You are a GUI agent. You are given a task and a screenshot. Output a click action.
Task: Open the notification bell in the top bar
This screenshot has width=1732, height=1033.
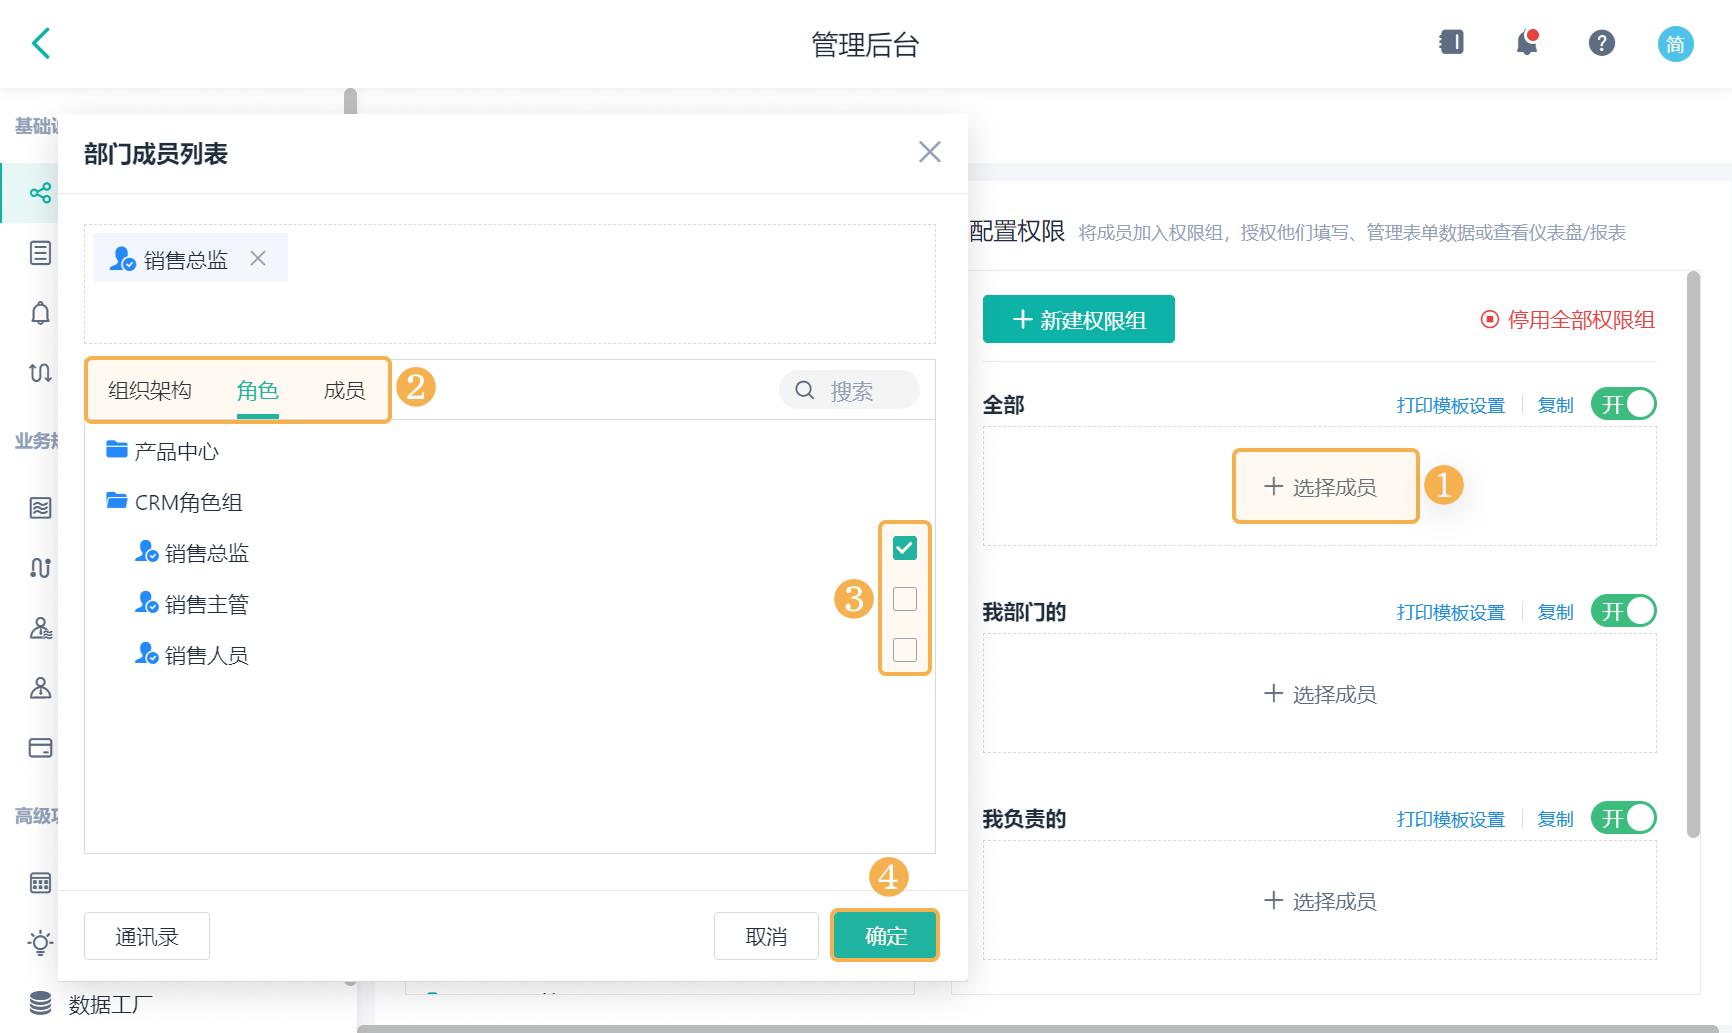coord(1525,43)
